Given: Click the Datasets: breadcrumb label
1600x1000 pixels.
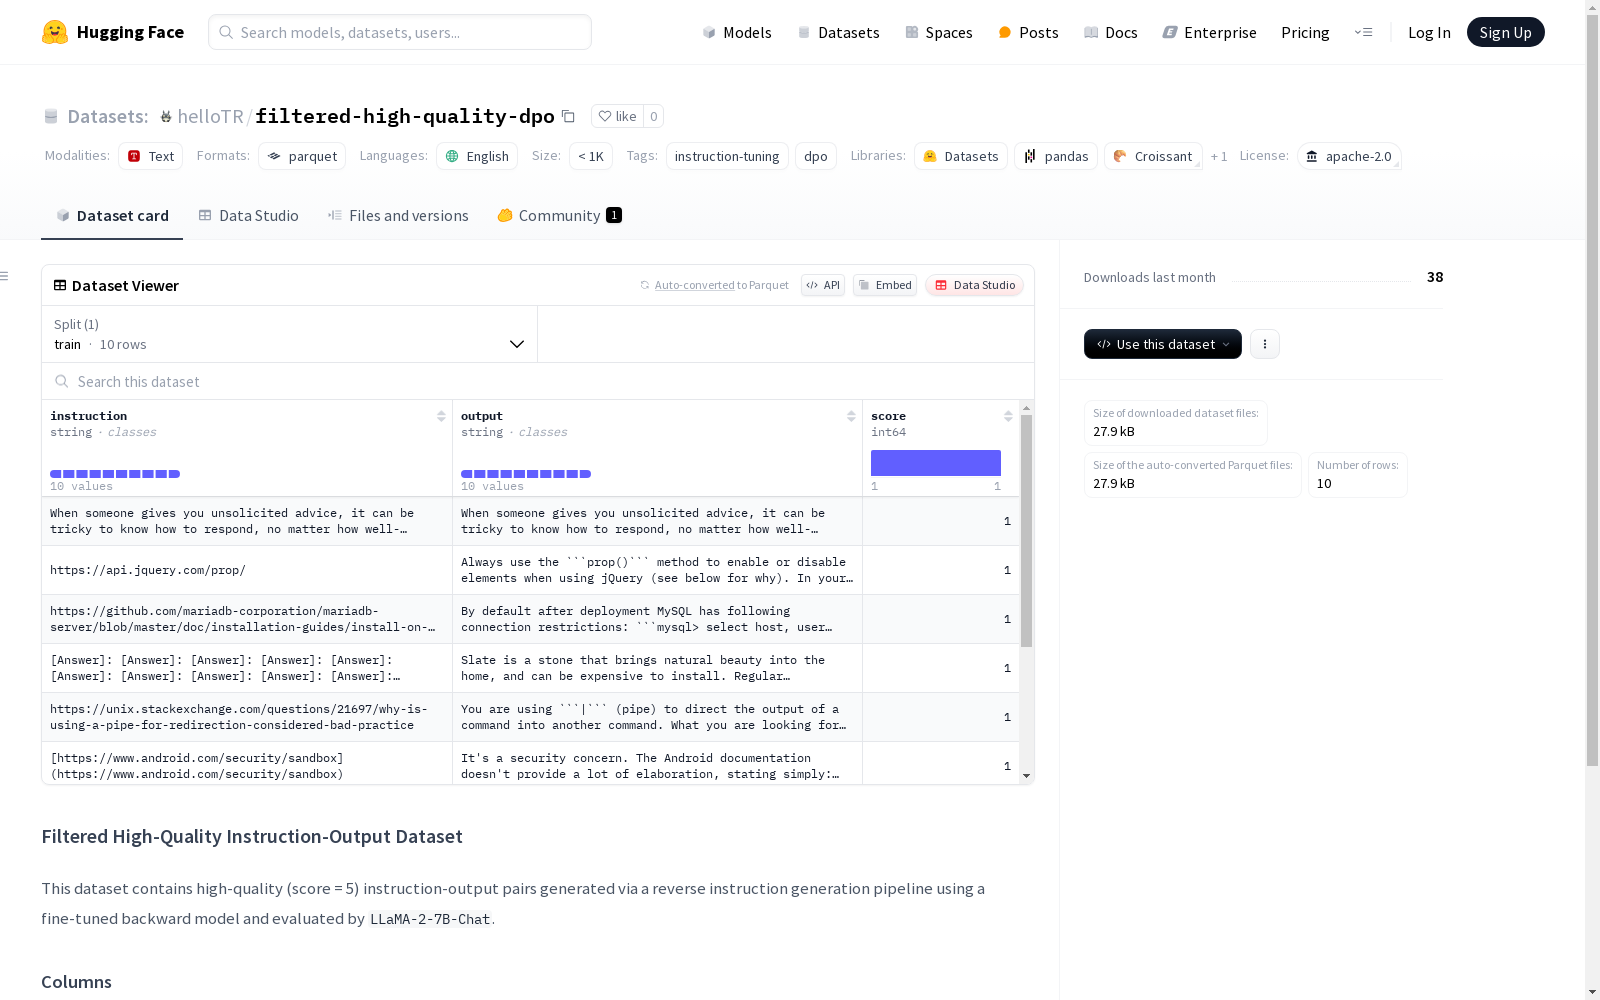Looking at the screenshot, I should (x=108, y=116).
